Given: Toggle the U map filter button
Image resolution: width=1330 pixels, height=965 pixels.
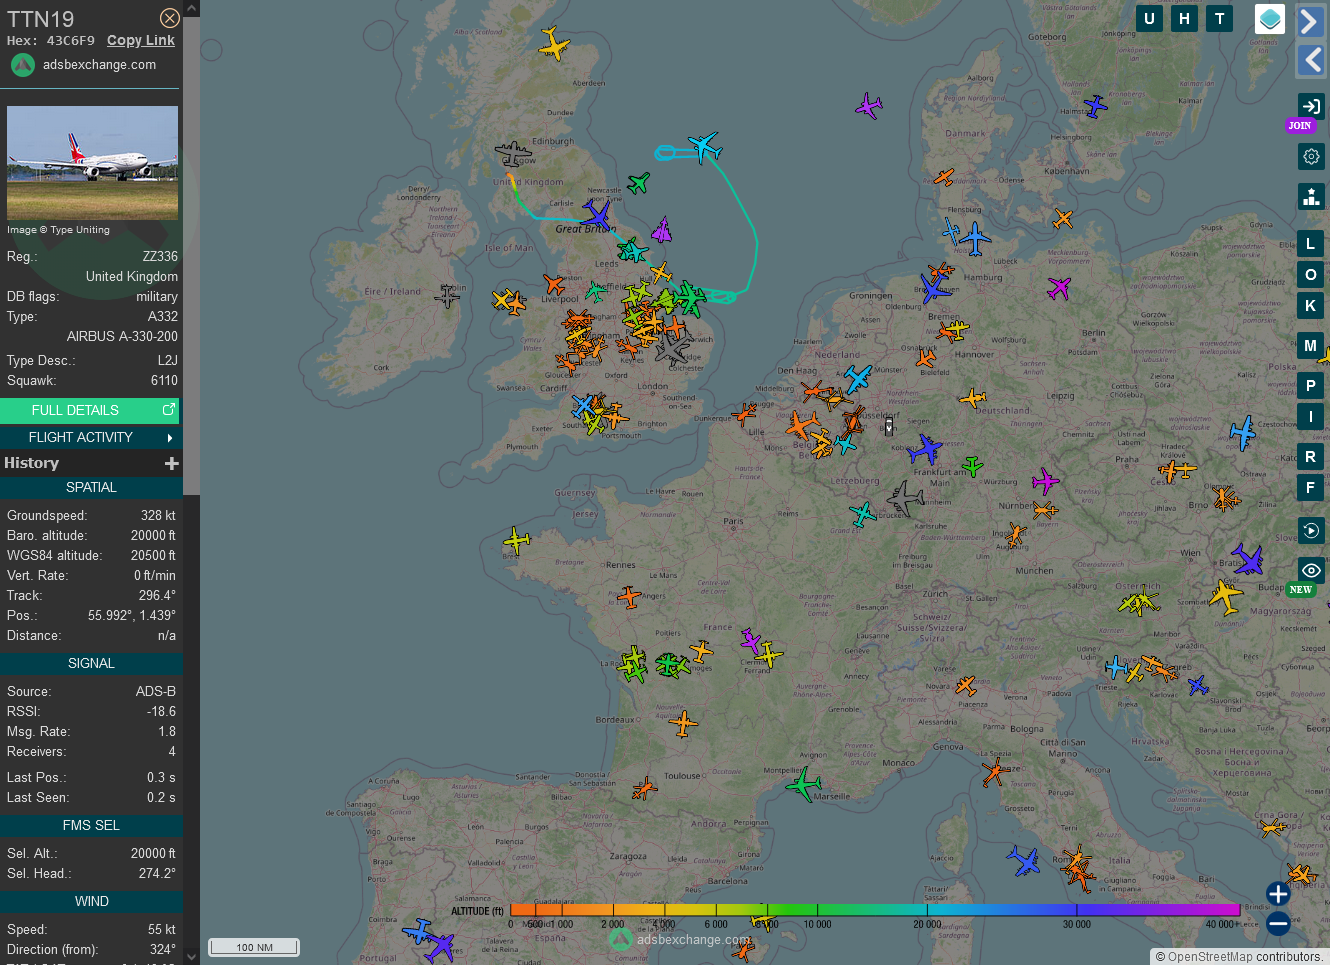Looking at the screenshot, I should (x=1149, y=18).
